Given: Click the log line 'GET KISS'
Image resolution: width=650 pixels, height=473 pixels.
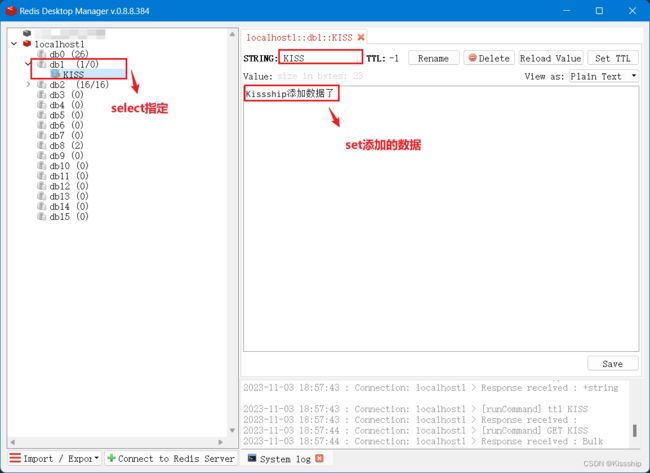Looking at the screenshot, I should 415,431.
